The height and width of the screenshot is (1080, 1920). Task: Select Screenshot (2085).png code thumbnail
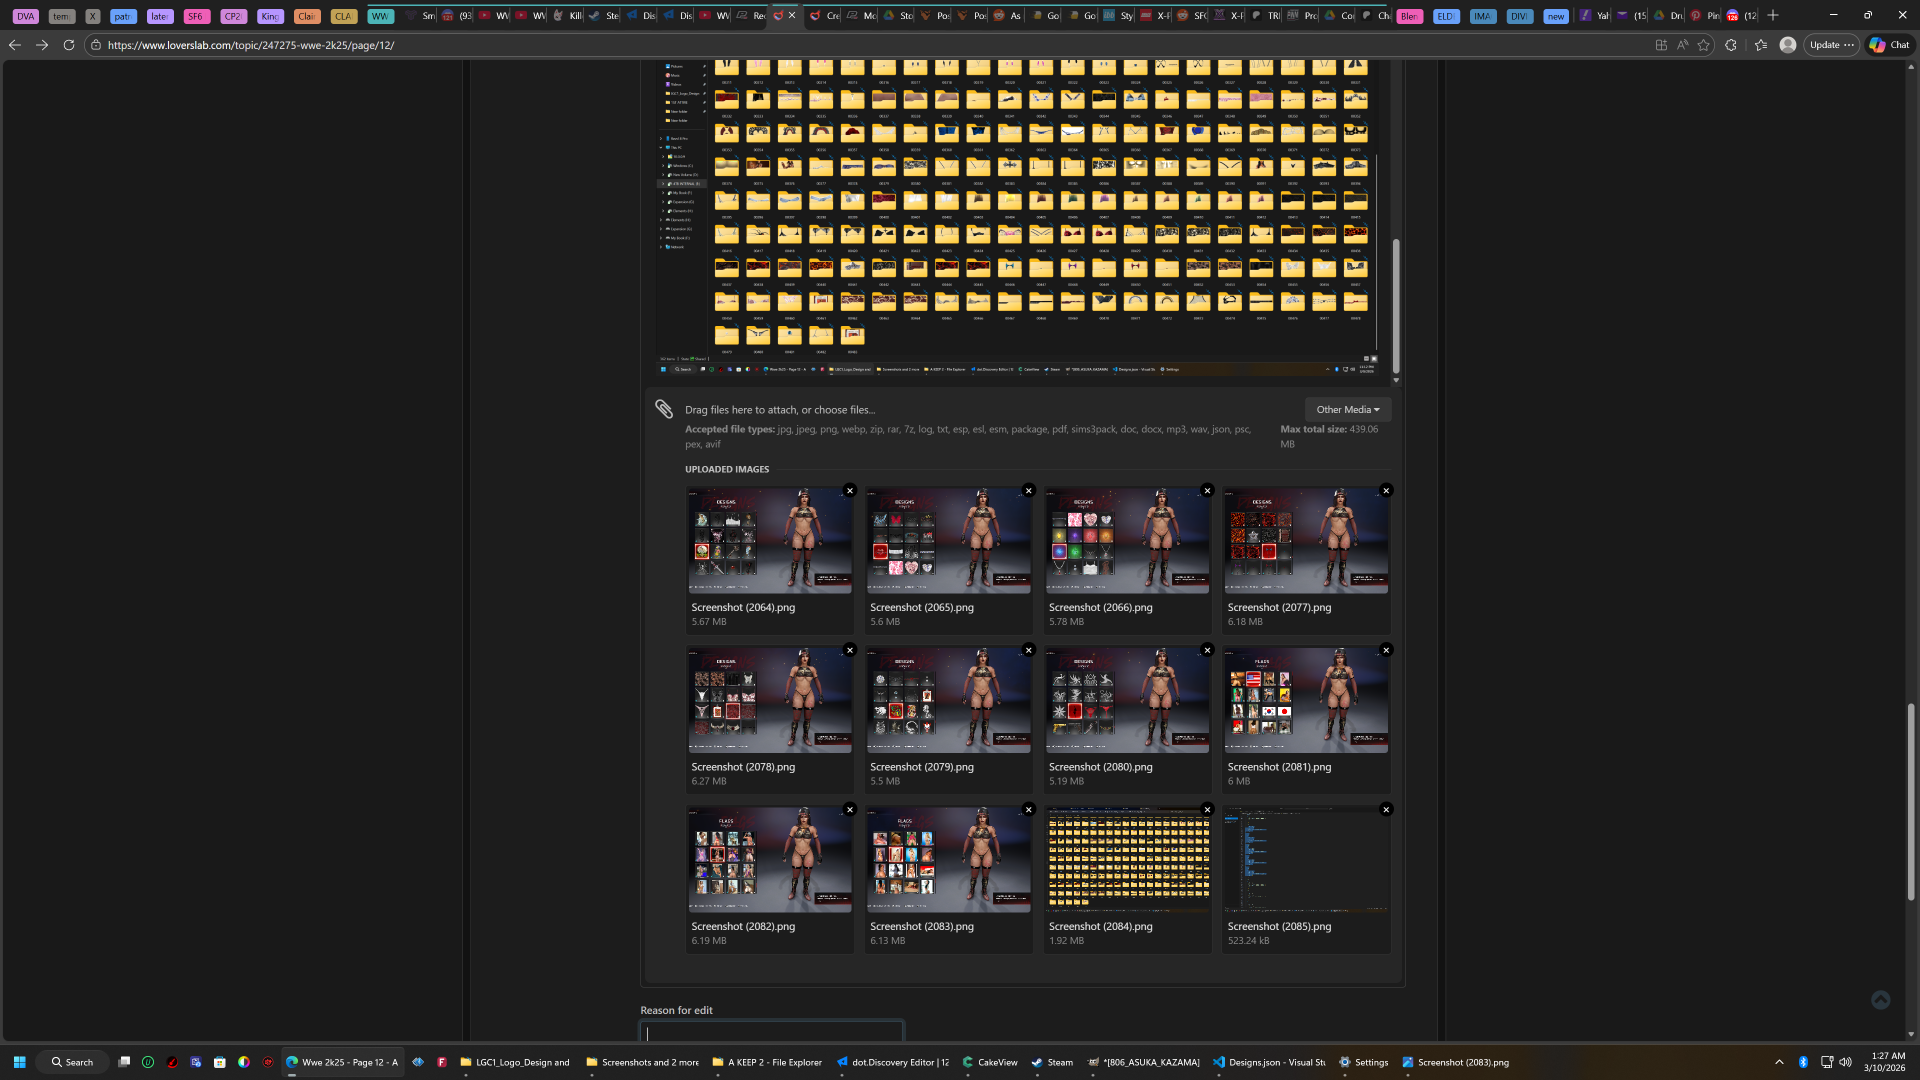[1306, 860]
